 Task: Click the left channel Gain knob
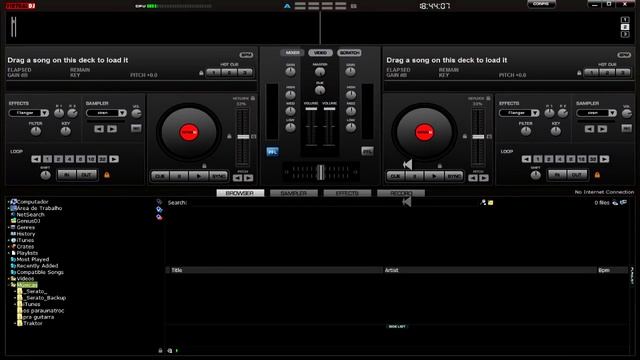[290, 72]
